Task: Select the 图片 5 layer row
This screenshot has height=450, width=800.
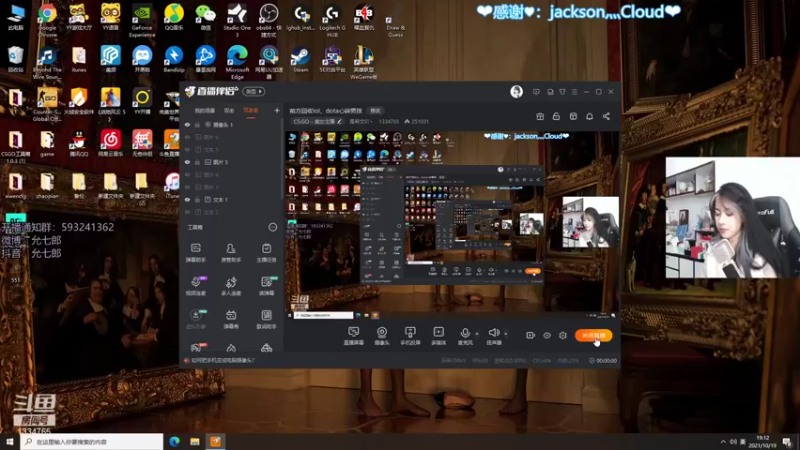Action: tap(232, 162)
